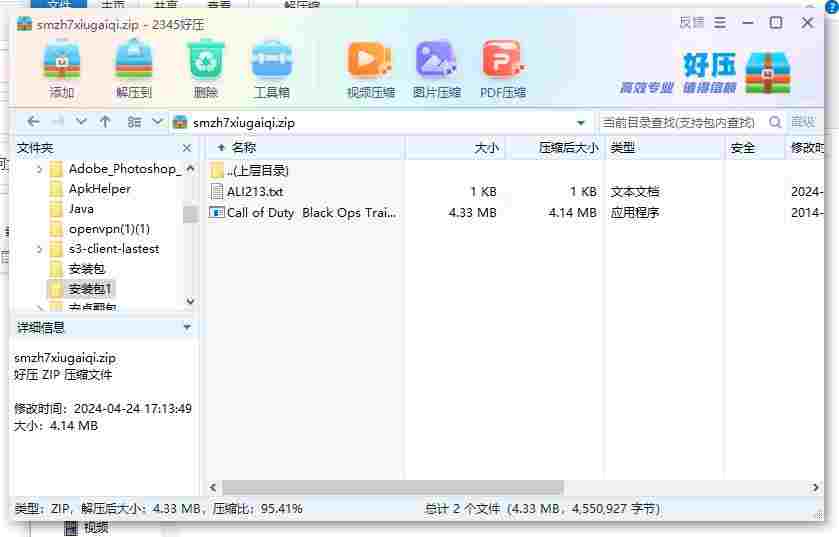The image size is (839, 537).
Task: Click the 好压 archive logo at top right
Action: (x=768, y=73)
